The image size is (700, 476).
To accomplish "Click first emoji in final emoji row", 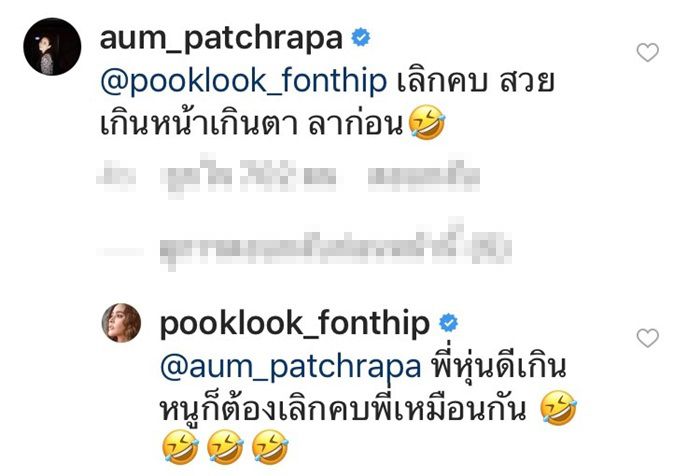I will coord(180,447).
